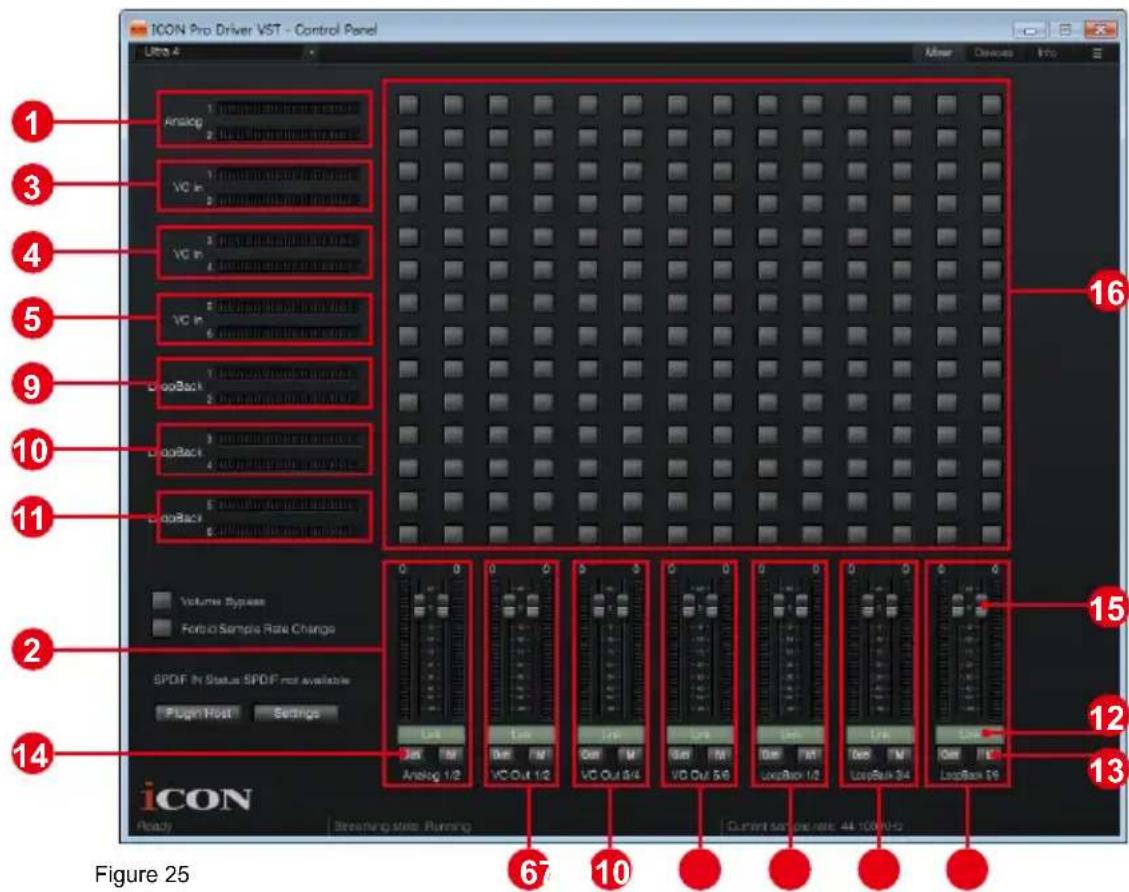The height and width of the screenshot is (892, 1129).
Task: Toggle Link on the Analog 1/2 strip
Action: pyautogui.click(x=431, y=734)
